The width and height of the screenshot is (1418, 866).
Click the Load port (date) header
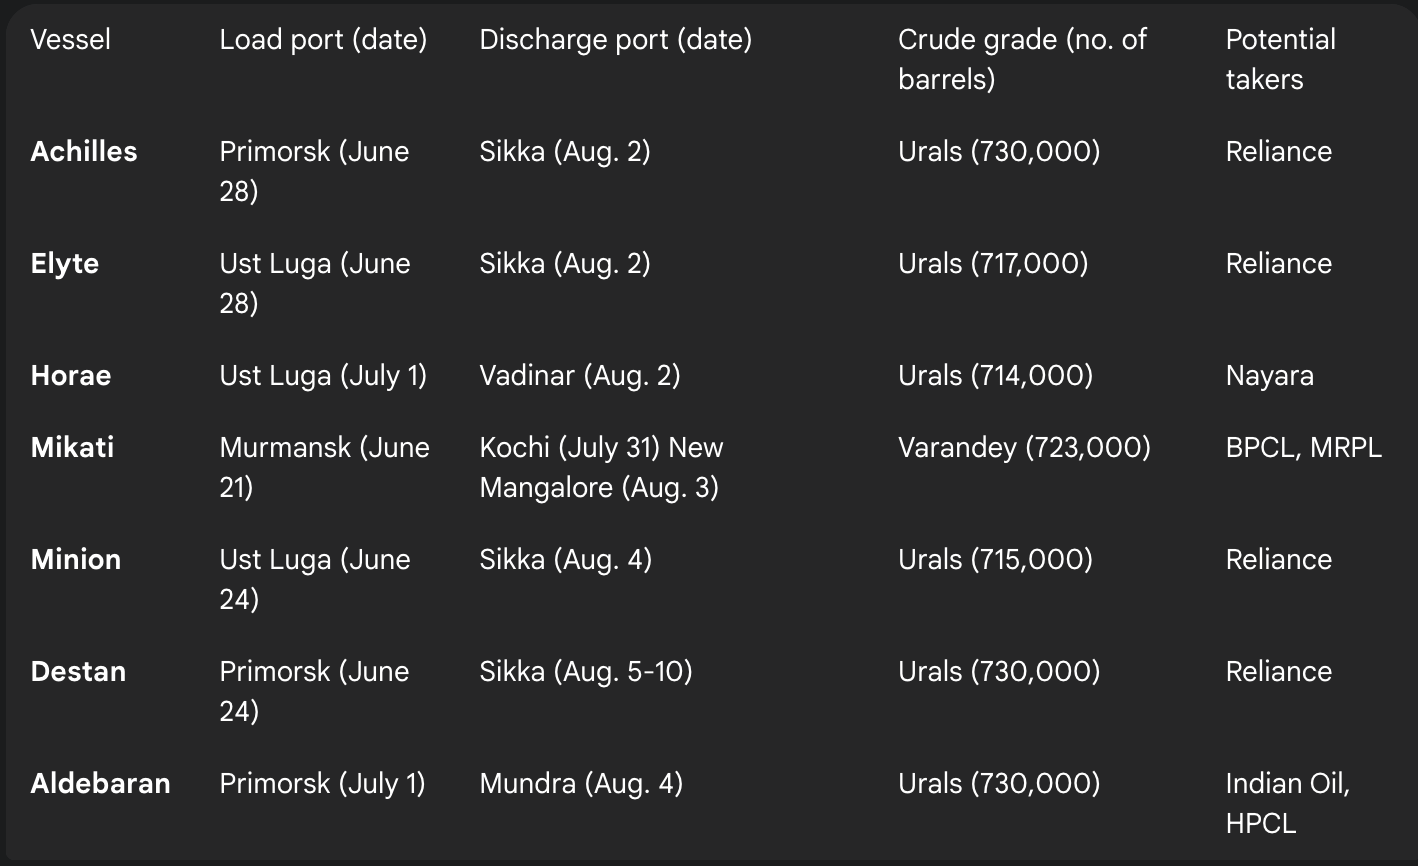click(x=323, y=40)
